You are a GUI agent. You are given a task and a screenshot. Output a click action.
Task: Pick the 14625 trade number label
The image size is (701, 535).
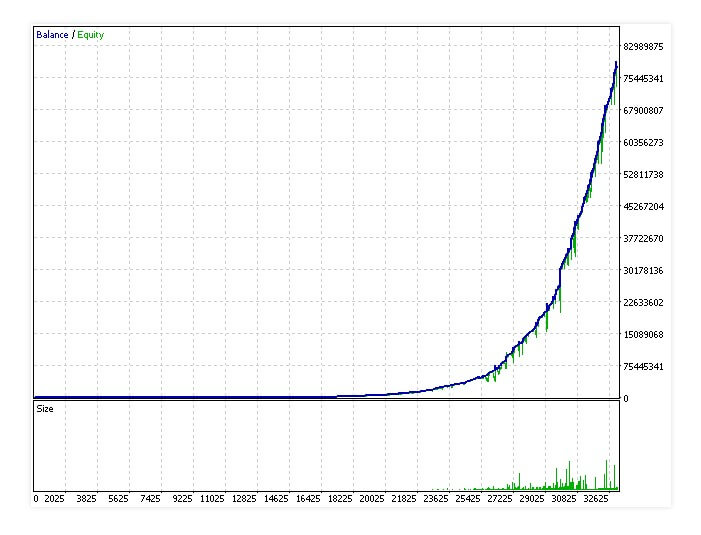pyautogui.click(x=276, y=498)
